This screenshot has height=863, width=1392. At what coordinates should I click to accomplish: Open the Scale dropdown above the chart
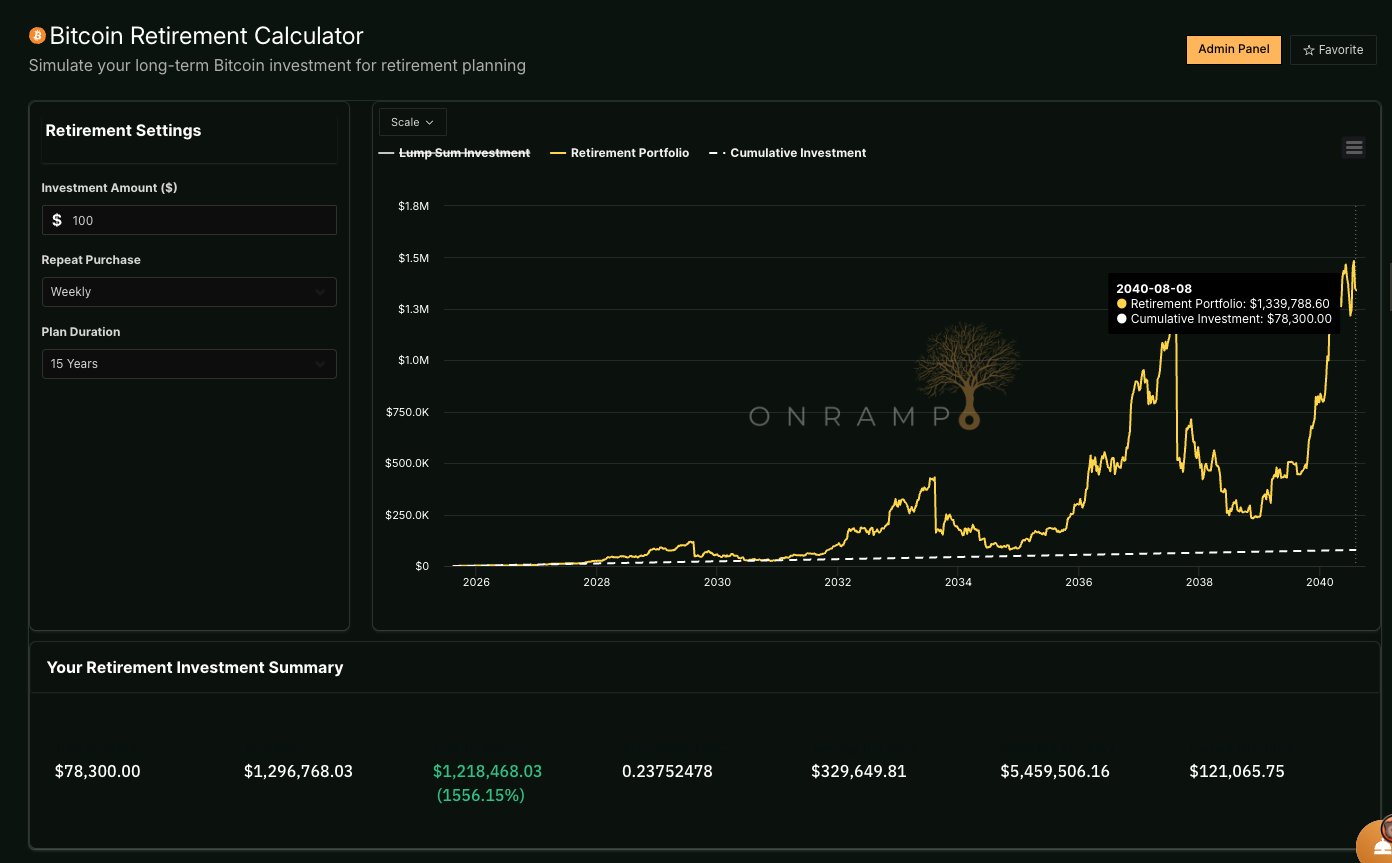(412, 121)
